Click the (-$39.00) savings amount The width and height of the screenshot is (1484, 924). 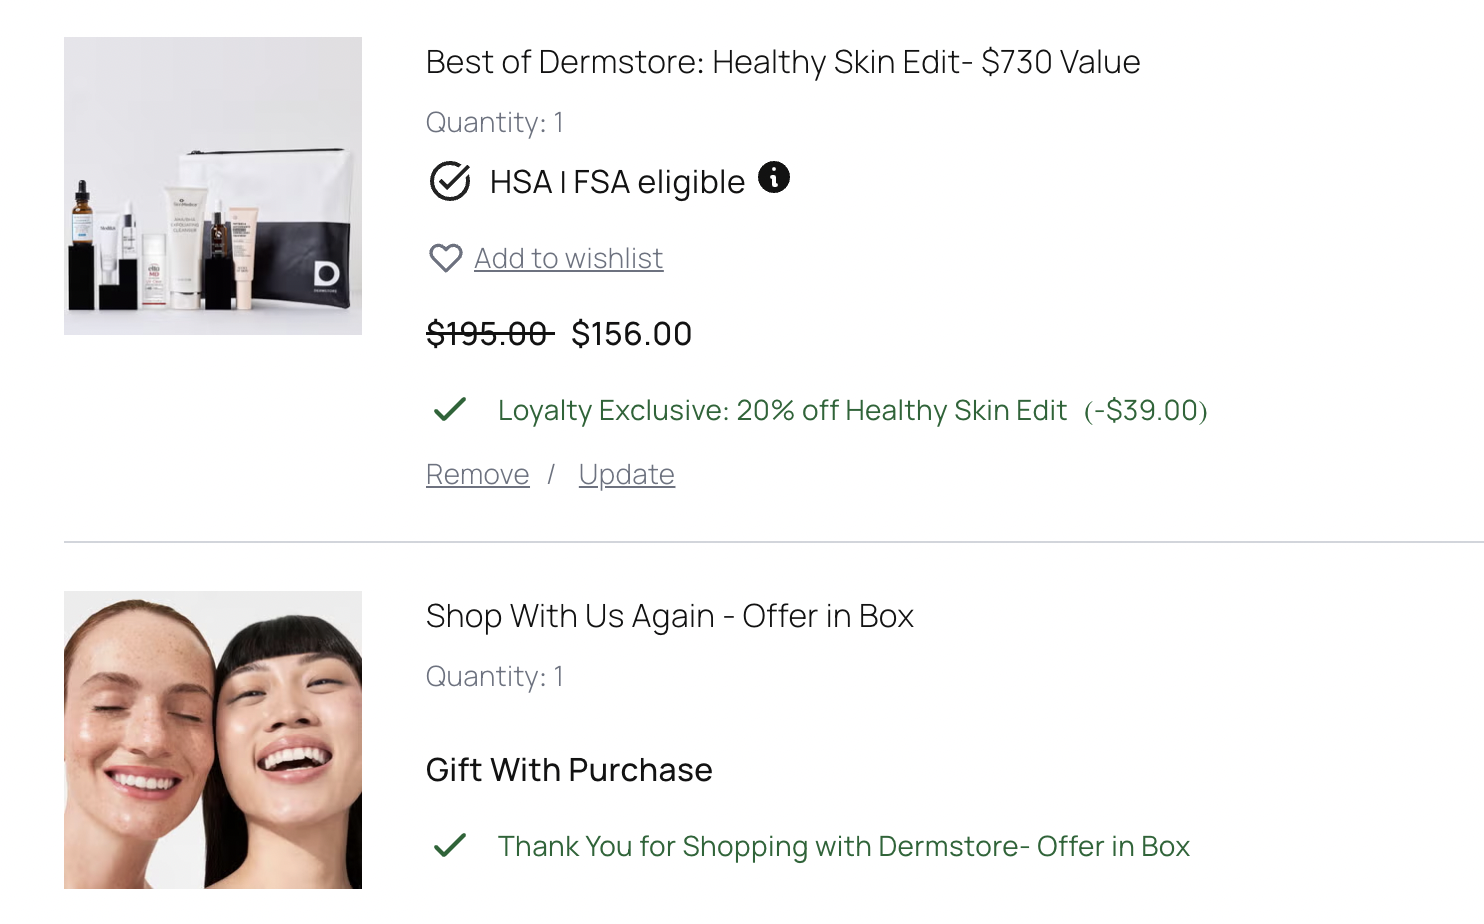tap(1146, 410)
